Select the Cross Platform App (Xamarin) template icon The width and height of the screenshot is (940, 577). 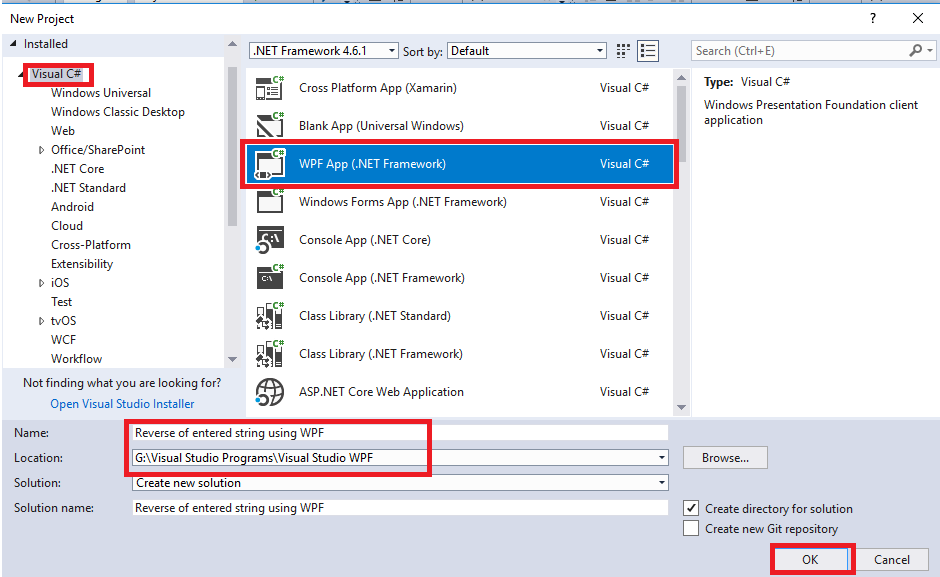click(x=270, y=88)
